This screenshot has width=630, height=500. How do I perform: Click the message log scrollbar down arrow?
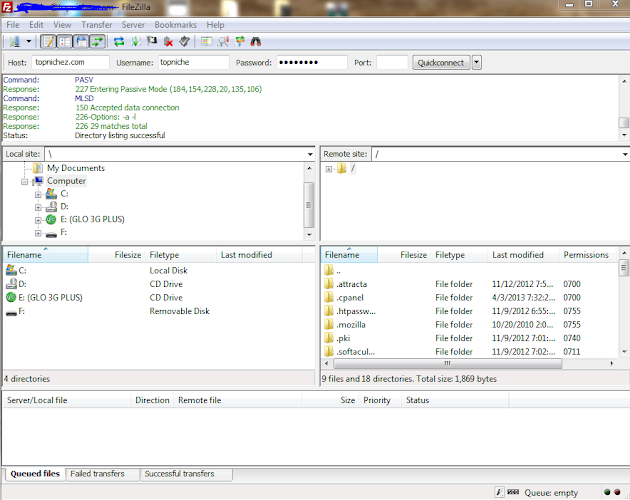[624, 135]
